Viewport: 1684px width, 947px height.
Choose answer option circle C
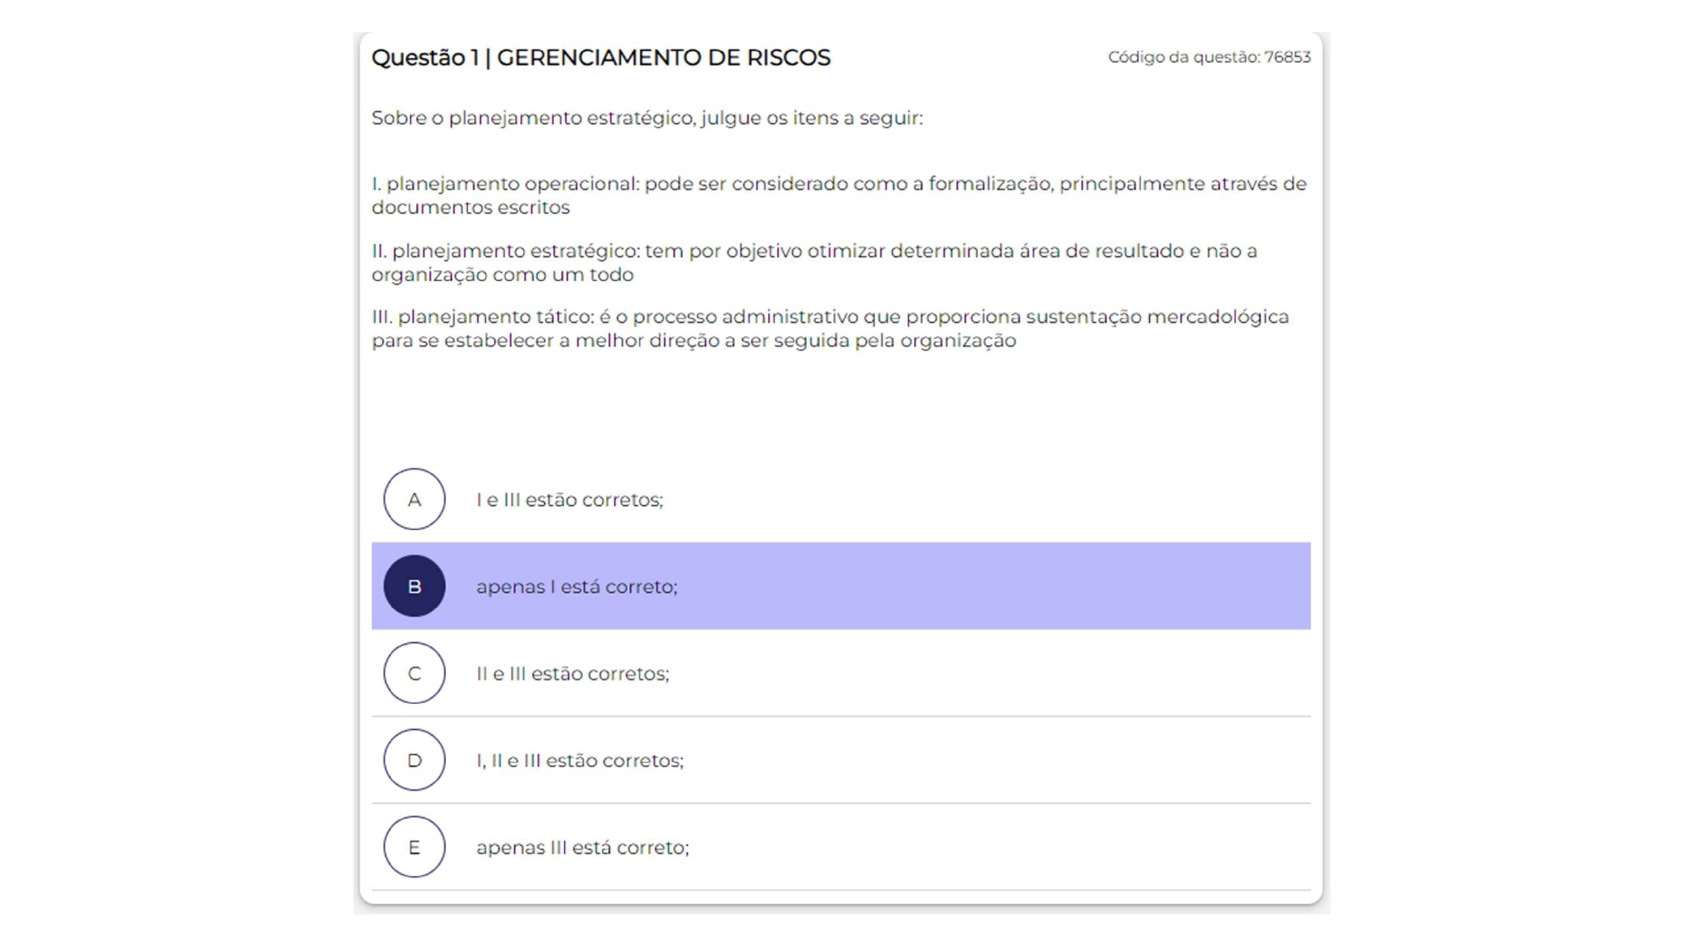414,673
